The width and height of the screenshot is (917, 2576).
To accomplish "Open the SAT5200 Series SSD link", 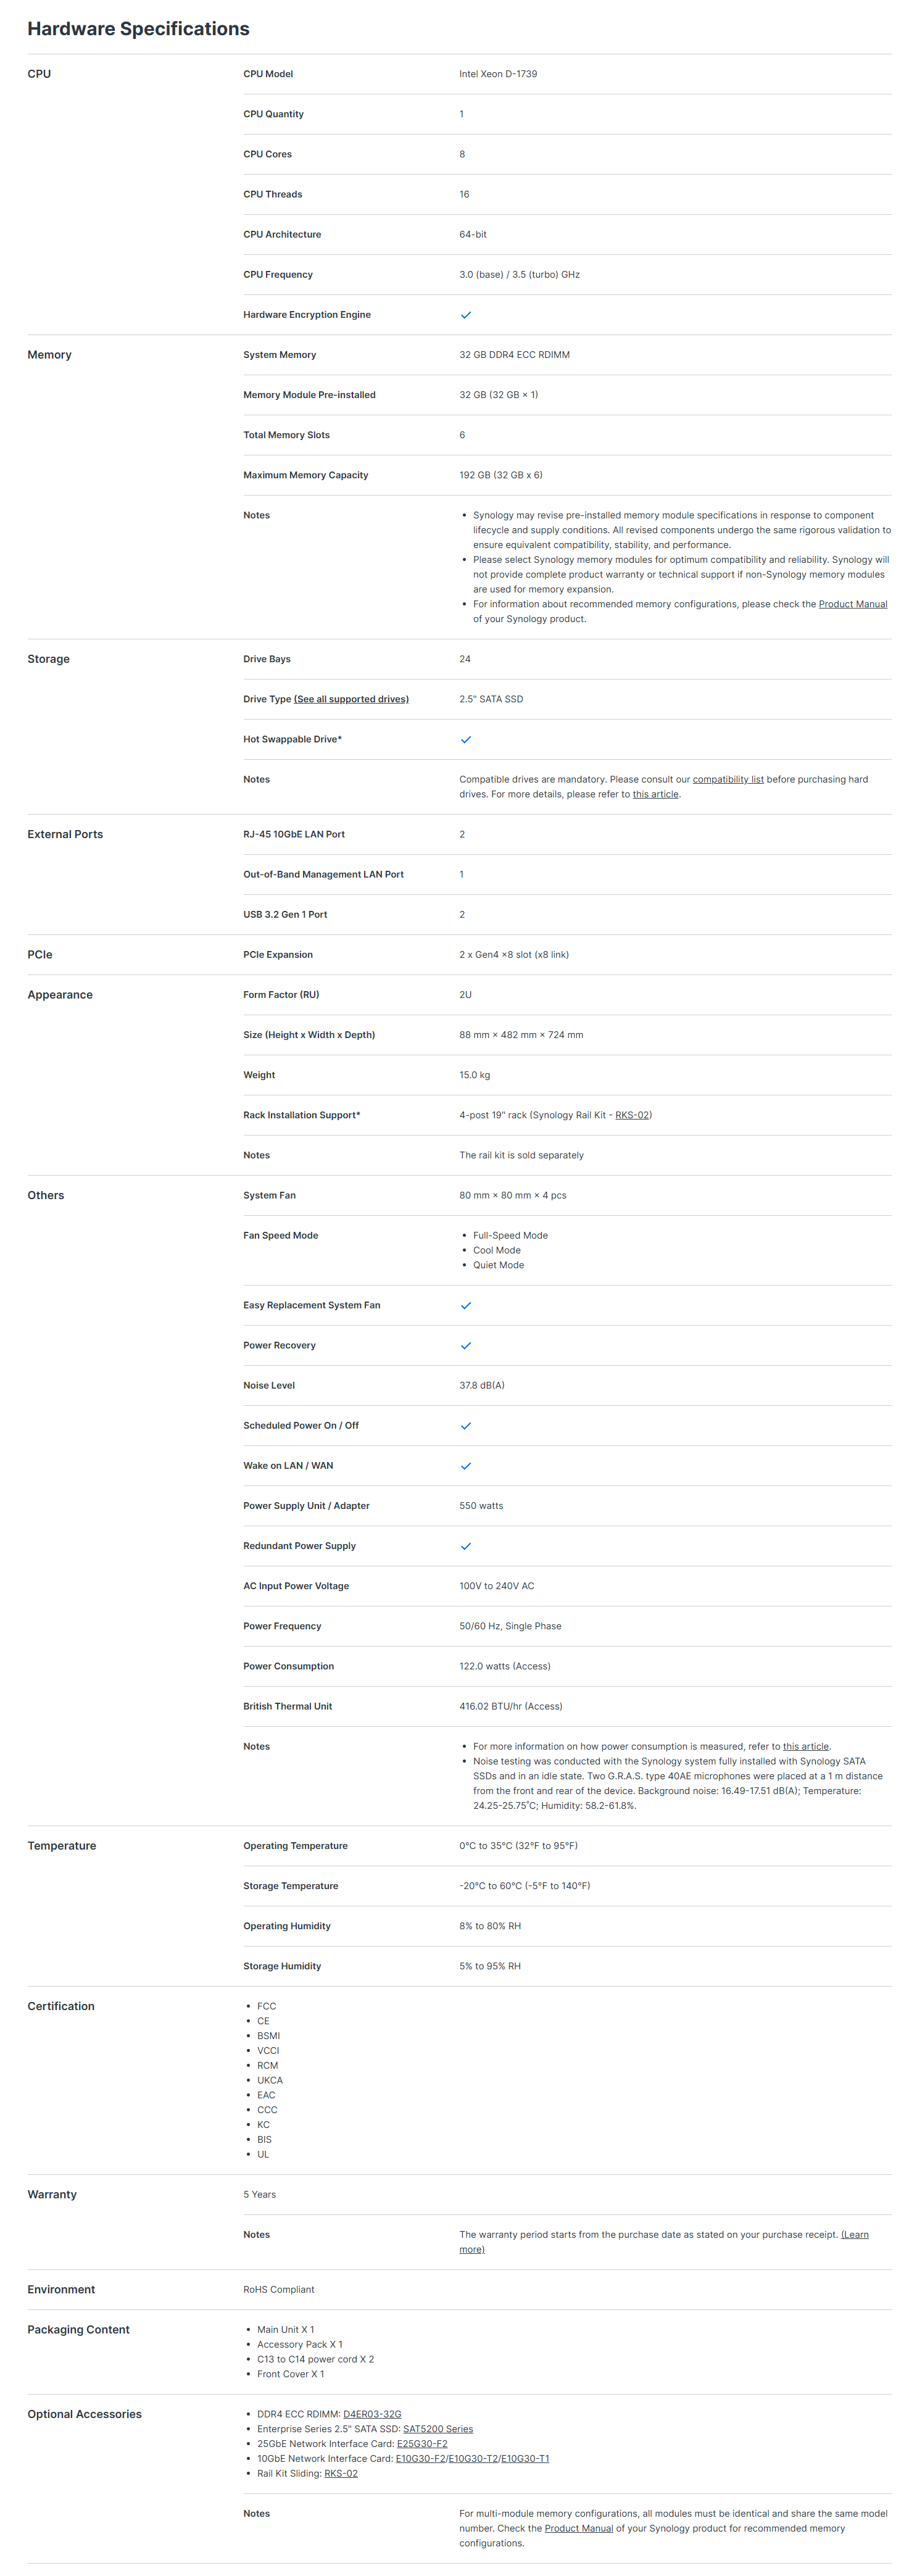I will click(438, 2429).
